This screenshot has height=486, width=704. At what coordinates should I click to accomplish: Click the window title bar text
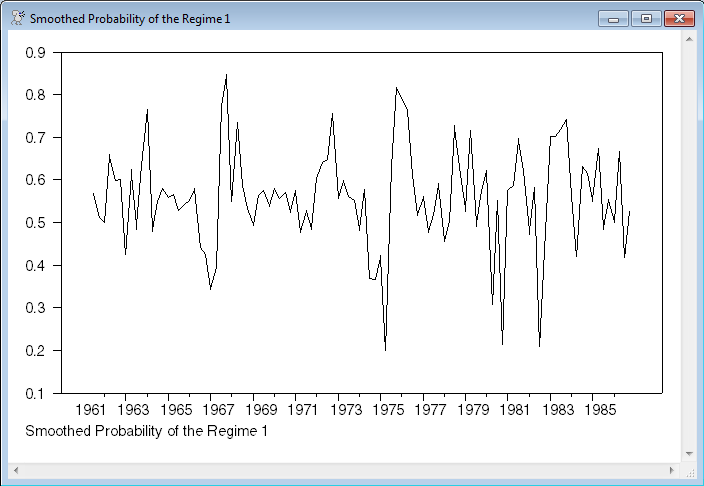tap(130, 19)
